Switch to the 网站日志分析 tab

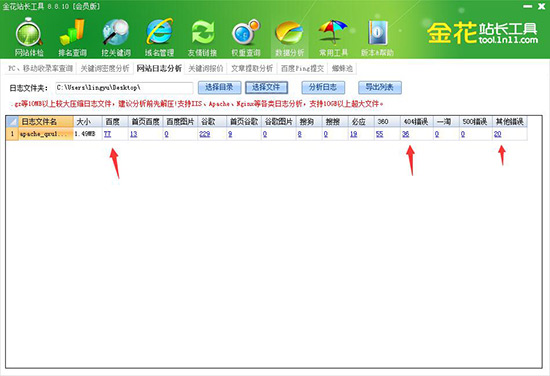tap(159, 68)
